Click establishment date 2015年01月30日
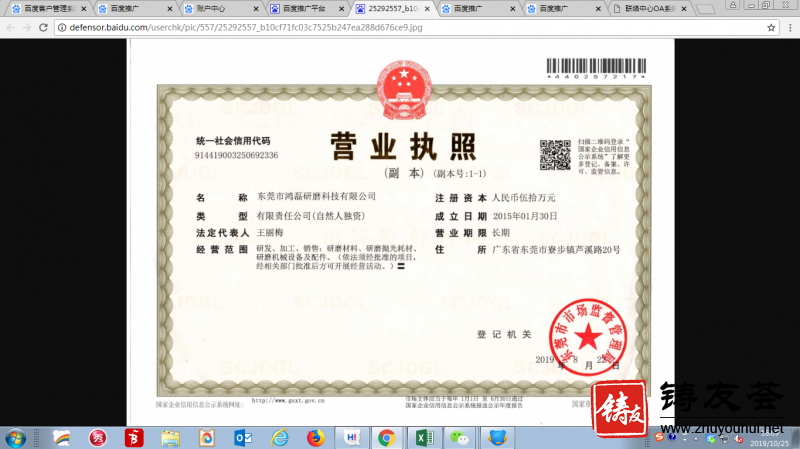Image resolution: width=800 pixels, height=449 pixels. tap(525, 216)
